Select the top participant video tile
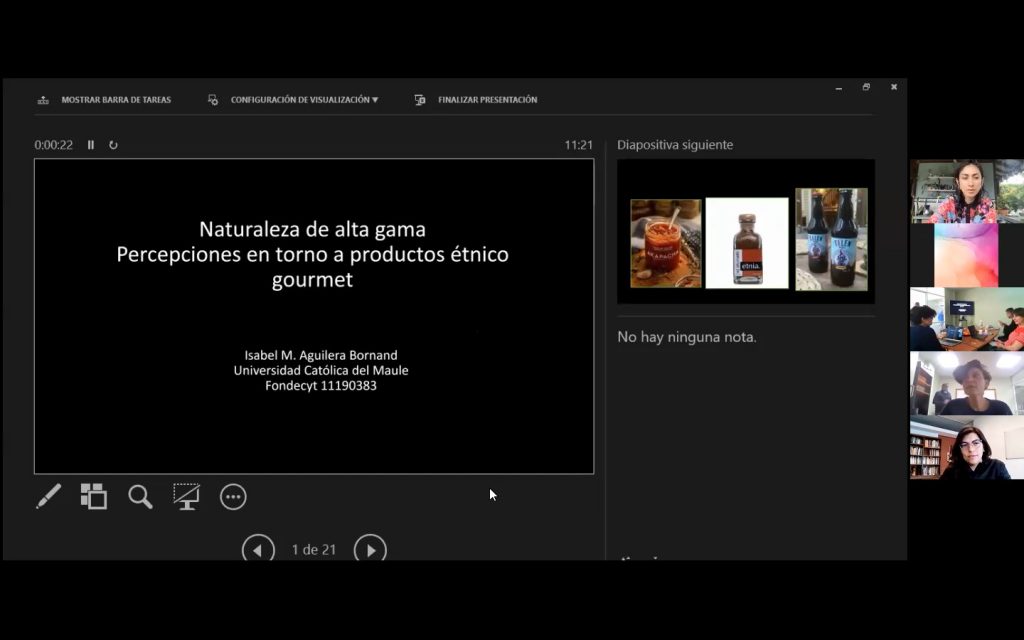Image resolution: width=1024 pixels, height=640 pixels. pos(966,191)
